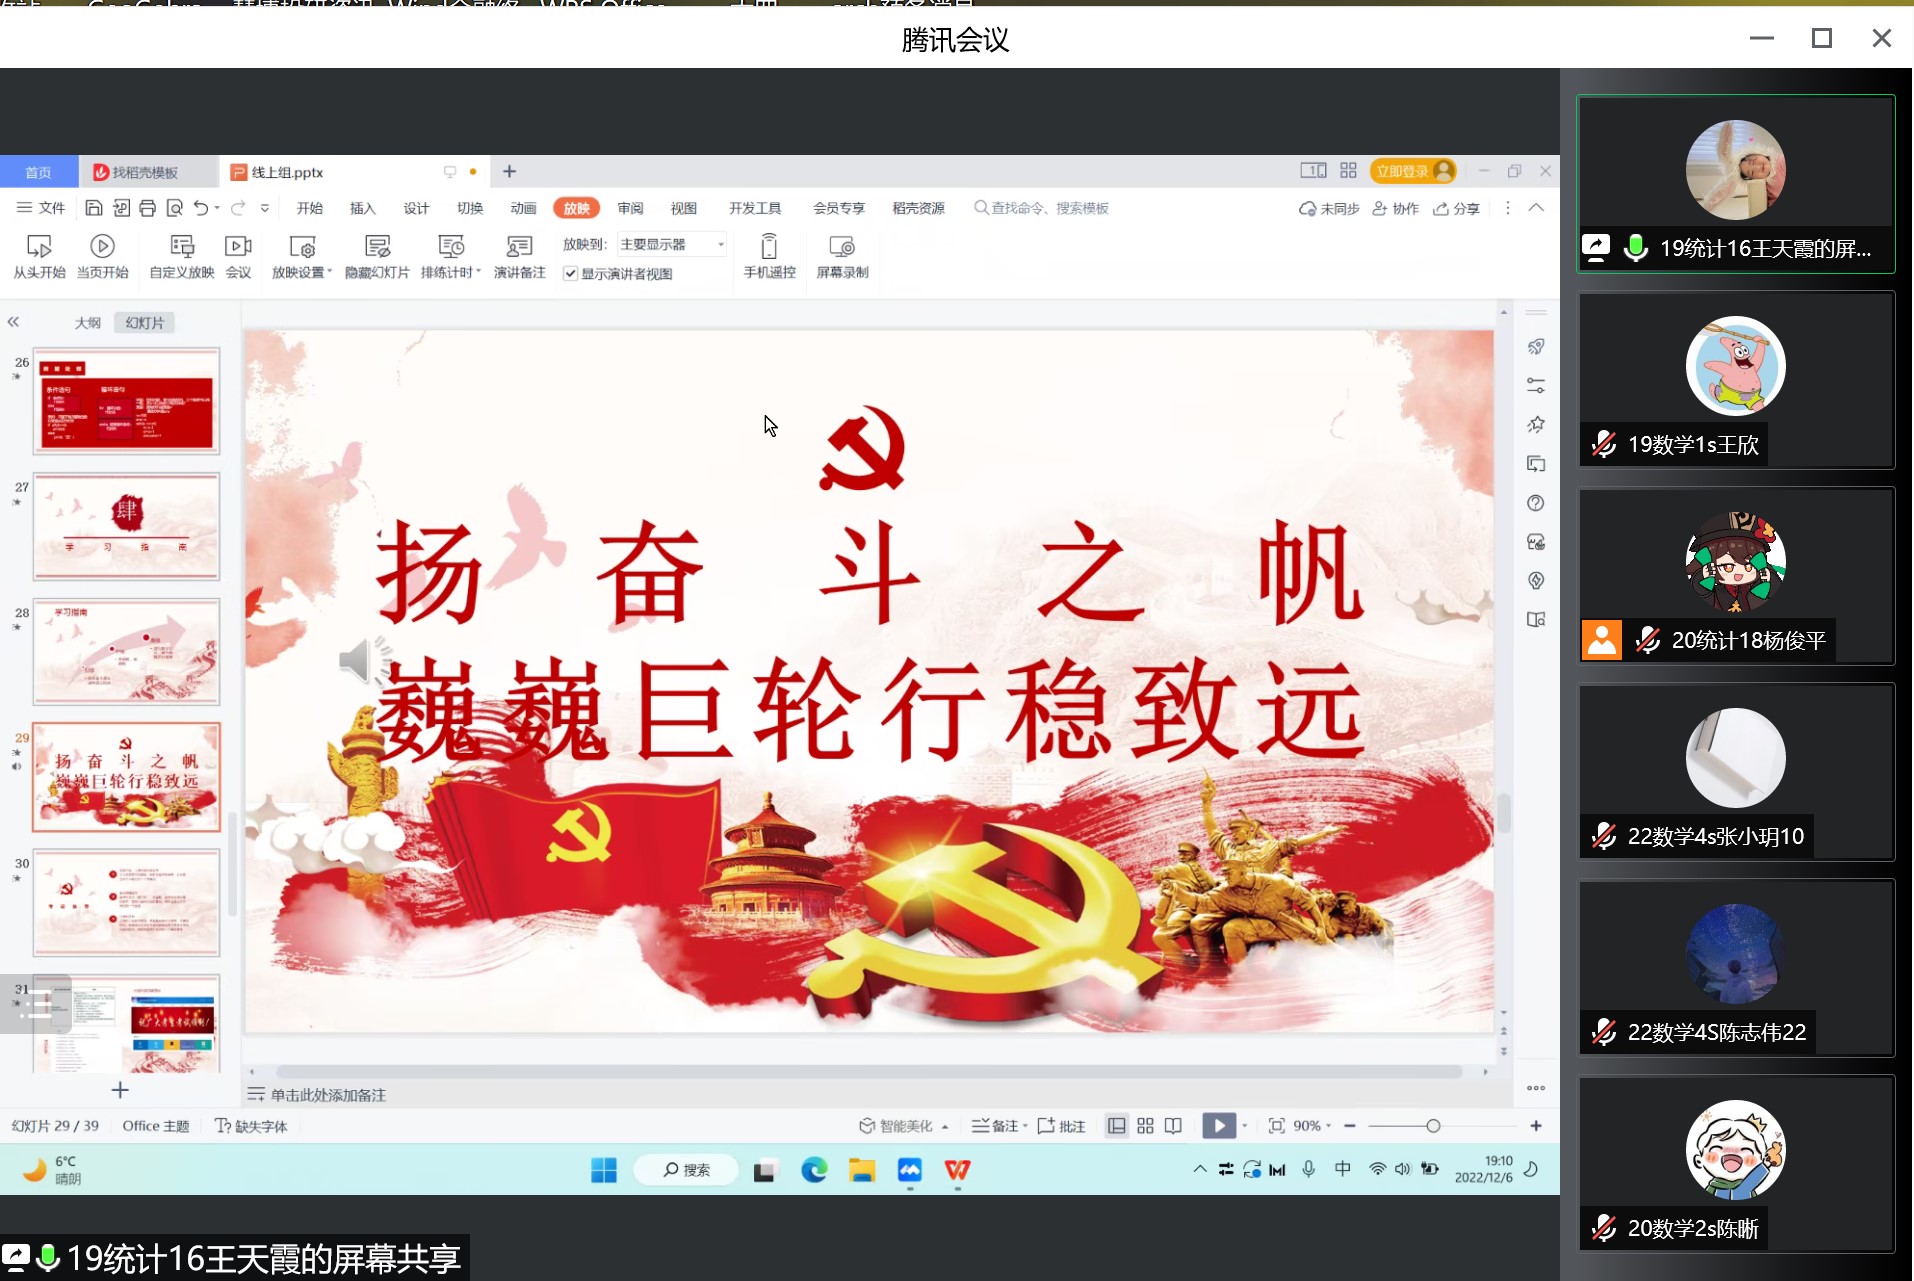
Task: Switch to 插入 ribbon tab
Action: pyautogui.click(x=362, y=208)
